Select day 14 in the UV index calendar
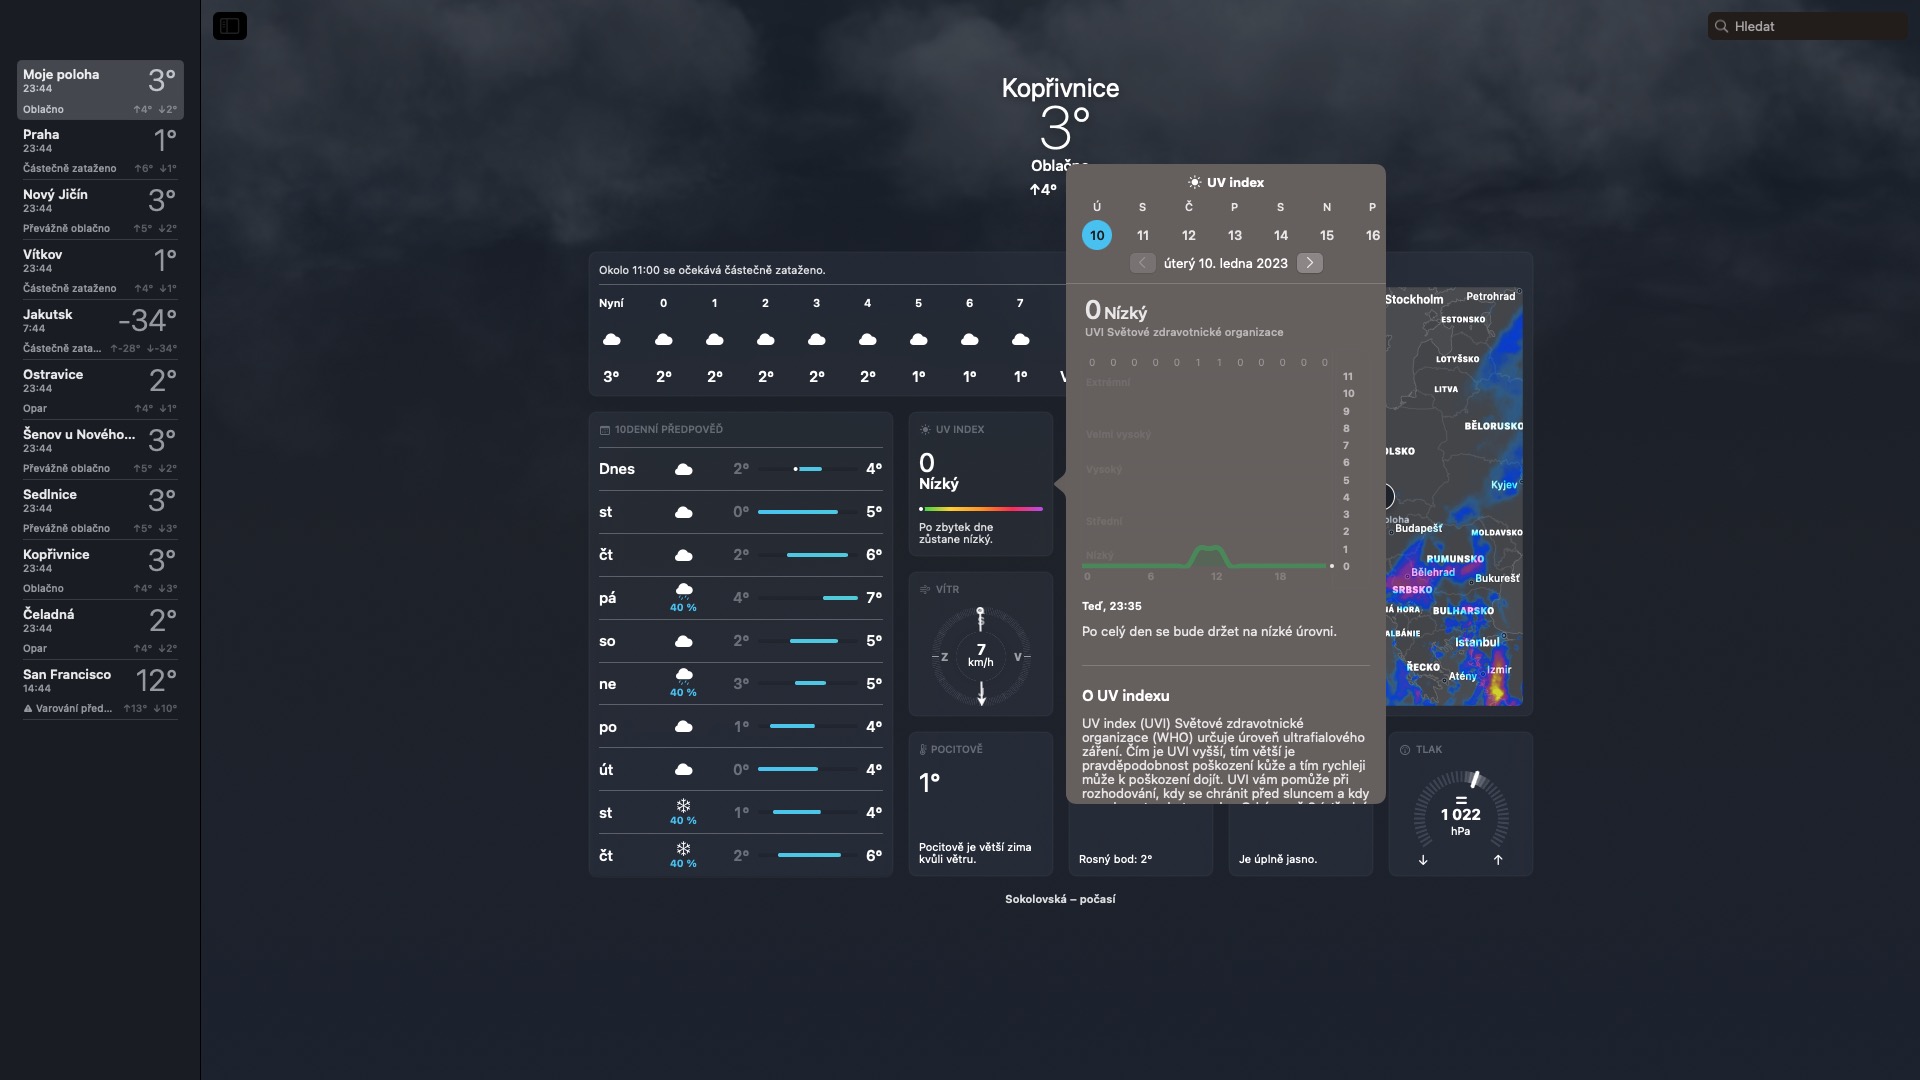The image size is (1920, 1080). pyautogui.click(x=1280, y=235)
